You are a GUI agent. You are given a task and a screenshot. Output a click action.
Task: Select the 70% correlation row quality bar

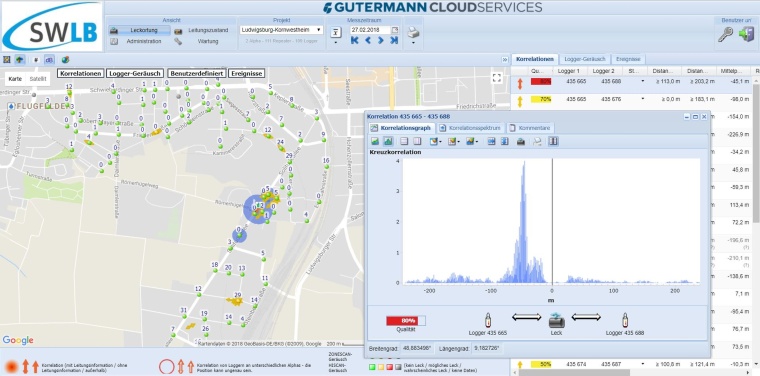(540, 99)
